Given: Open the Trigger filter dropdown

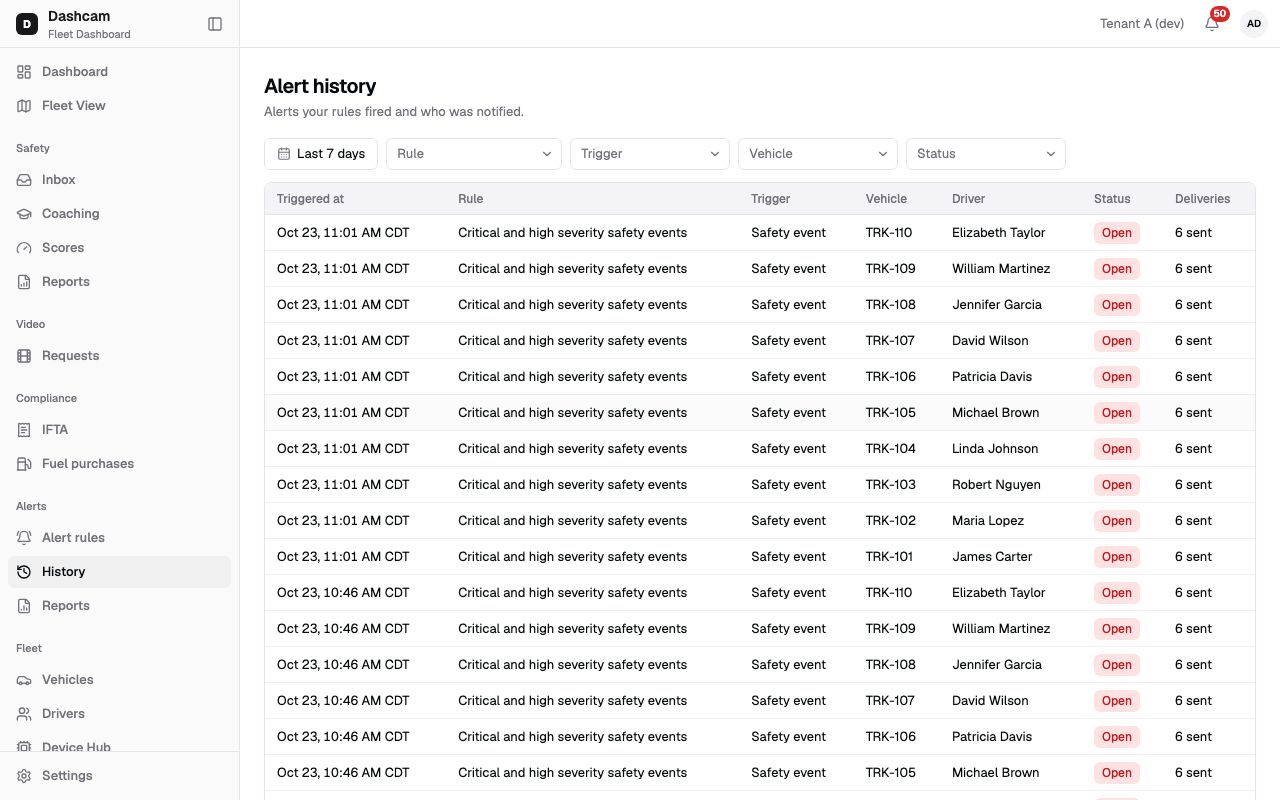Looking at the screenshot, I should click(x=650, y=154).
